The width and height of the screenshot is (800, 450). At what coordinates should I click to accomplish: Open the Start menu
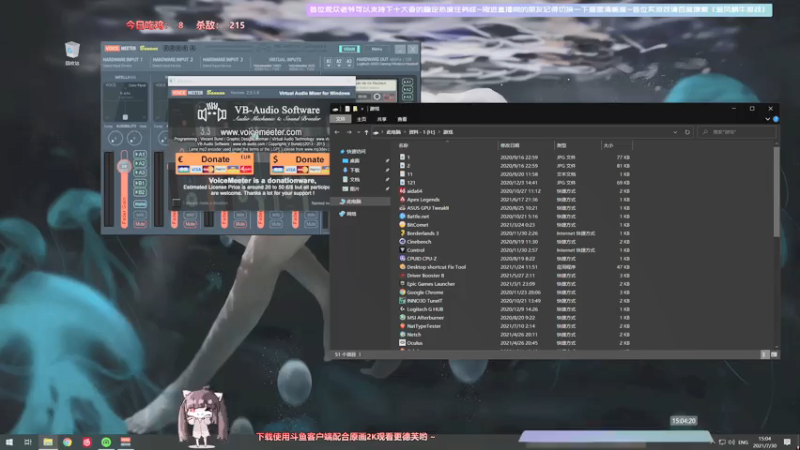tap(9, 442)
